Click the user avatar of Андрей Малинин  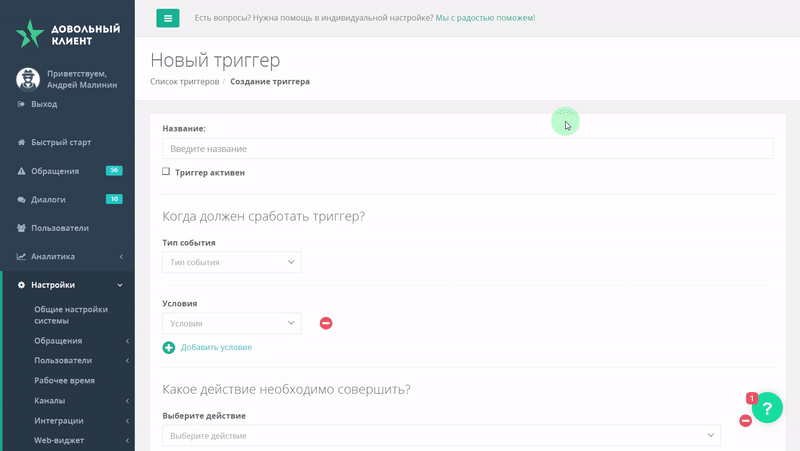click(x=28, y=79)
